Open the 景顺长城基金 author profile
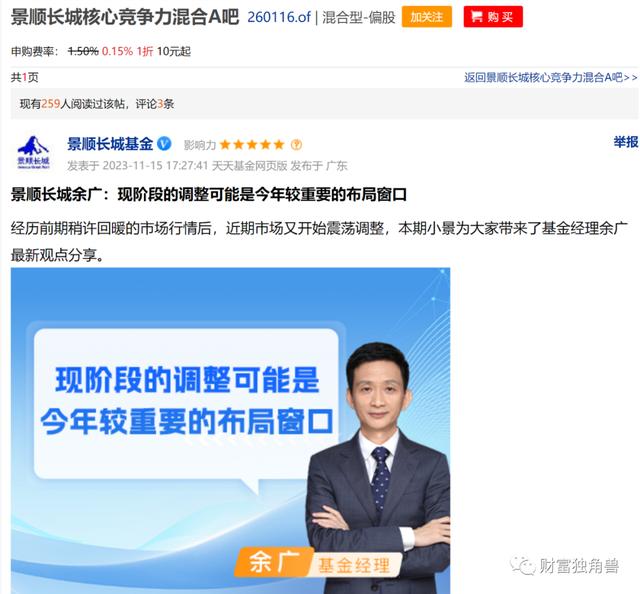 [x=110, y=144]
